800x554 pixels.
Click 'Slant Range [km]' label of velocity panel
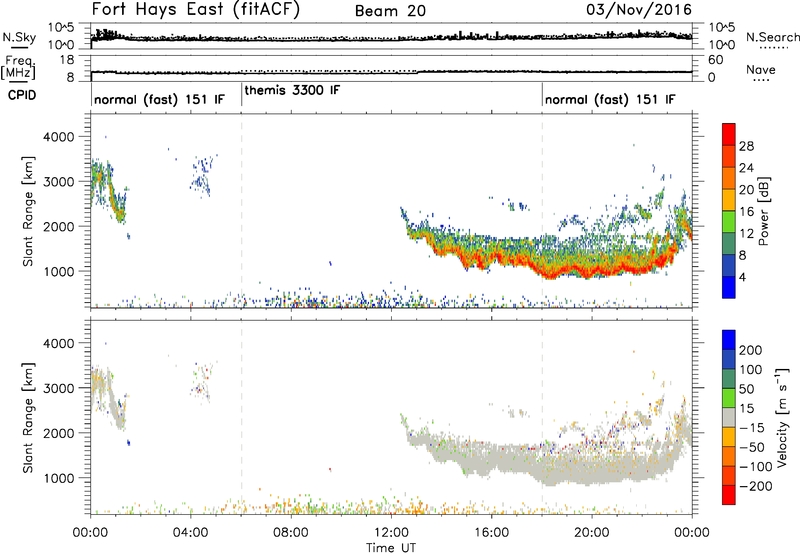pyautogui.click(x=29, y=418)
